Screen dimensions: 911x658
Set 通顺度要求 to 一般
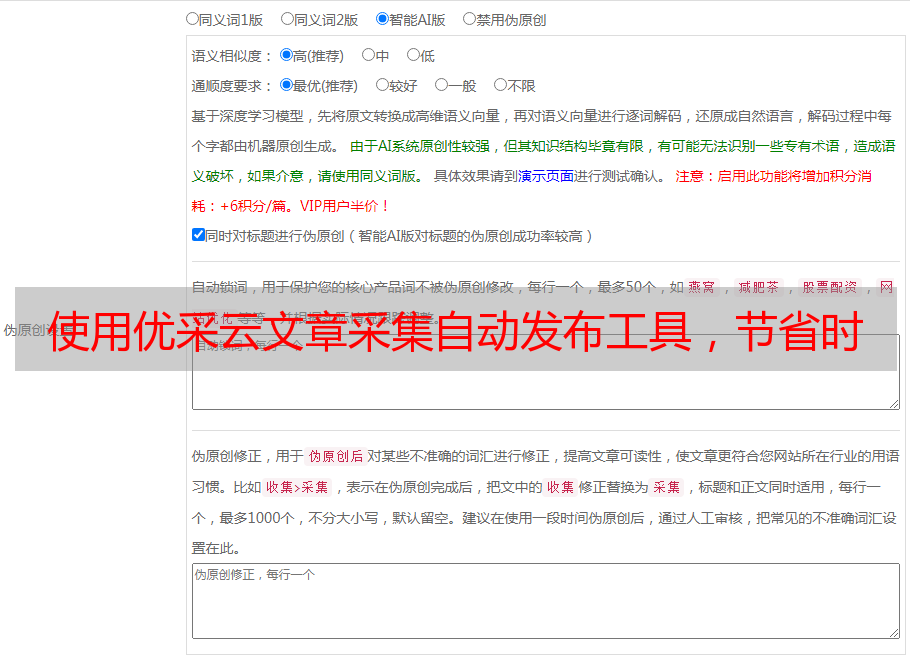pos(441,85)
